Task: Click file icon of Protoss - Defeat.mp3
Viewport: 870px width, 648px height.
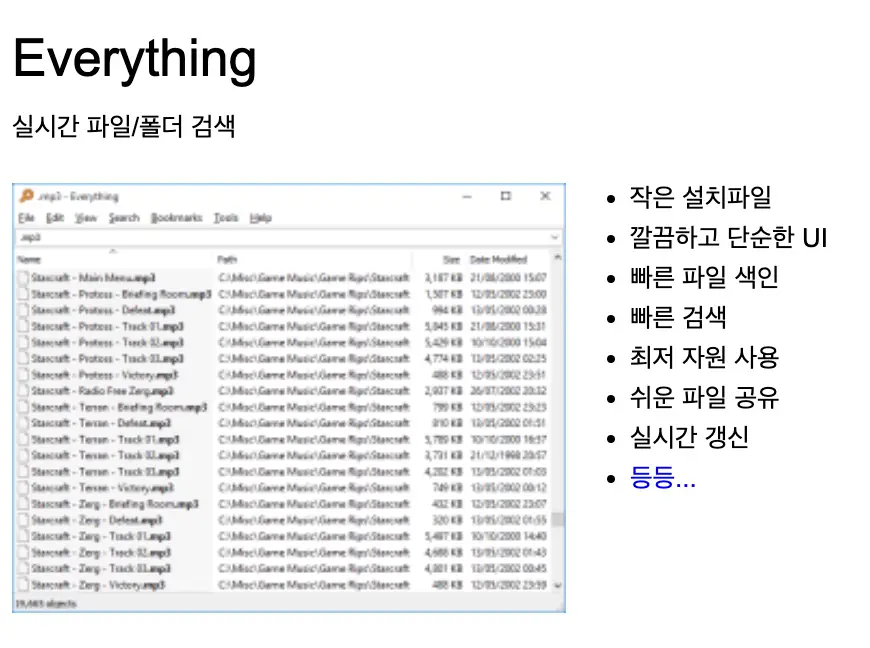Action: 23,310
